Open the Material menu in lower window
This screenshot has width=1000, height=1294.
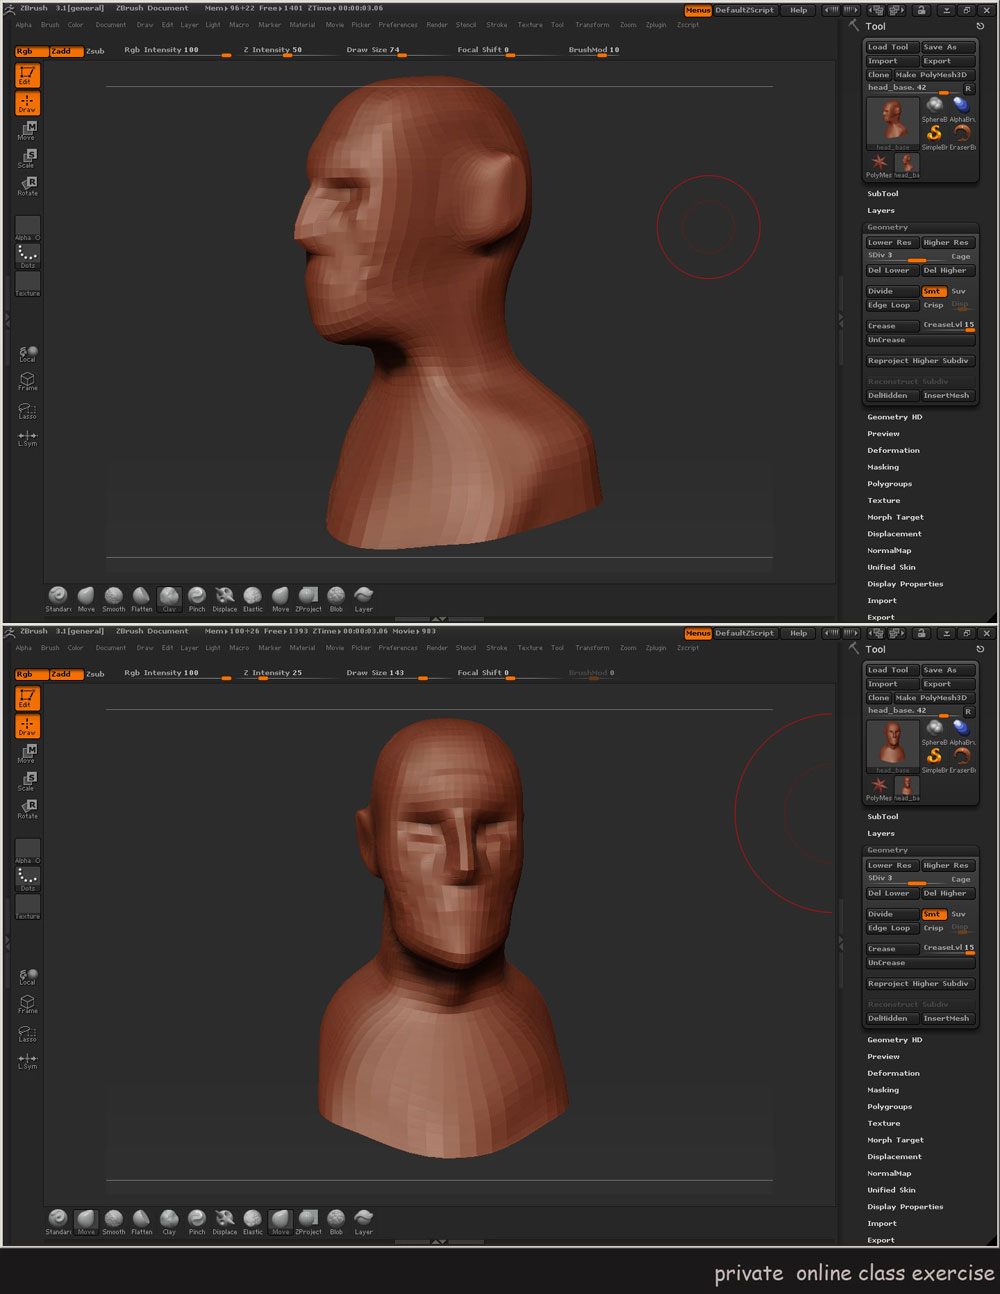(x=302, y=648)
